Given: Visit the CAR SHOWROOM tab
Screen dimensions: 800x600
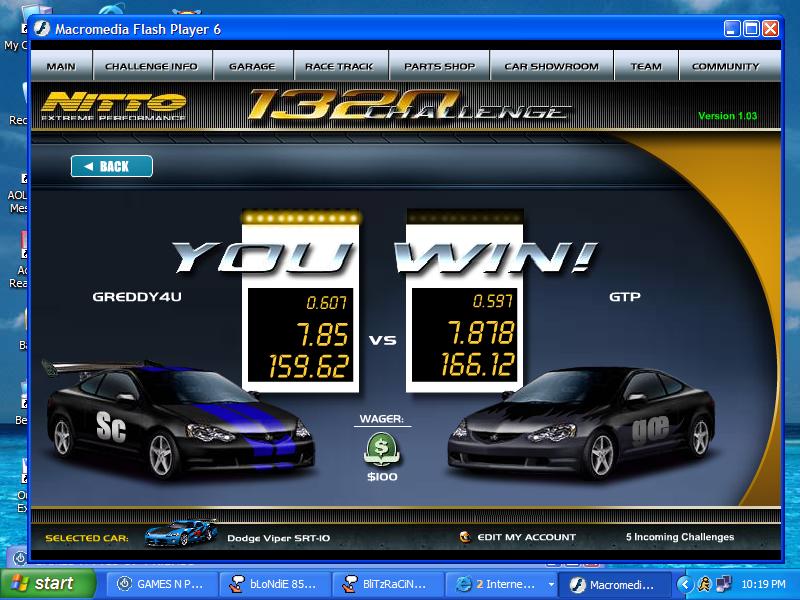Looking at the screenshot, I should (x=552, y=66).
